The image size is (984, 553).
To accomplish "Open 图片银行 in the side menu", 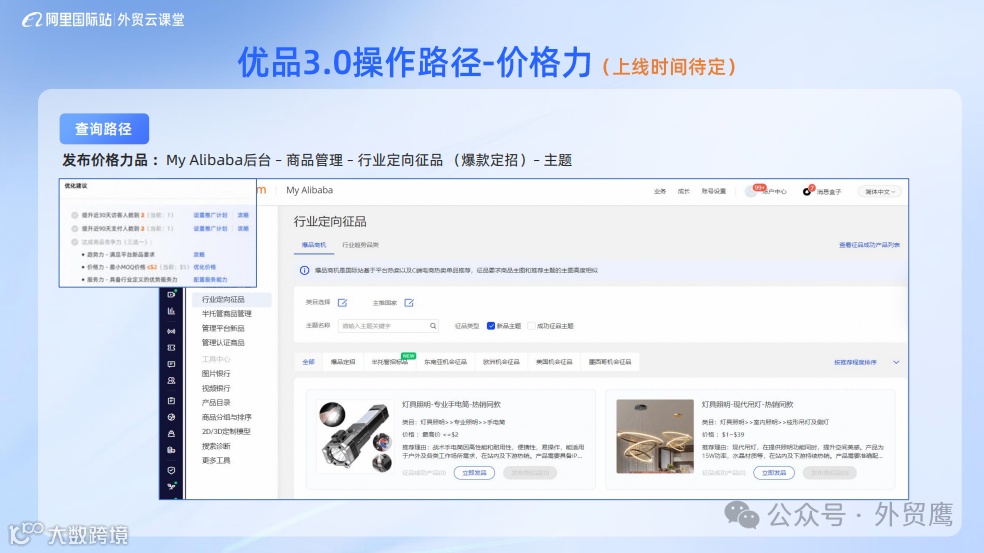I will [x=216, y=373].
